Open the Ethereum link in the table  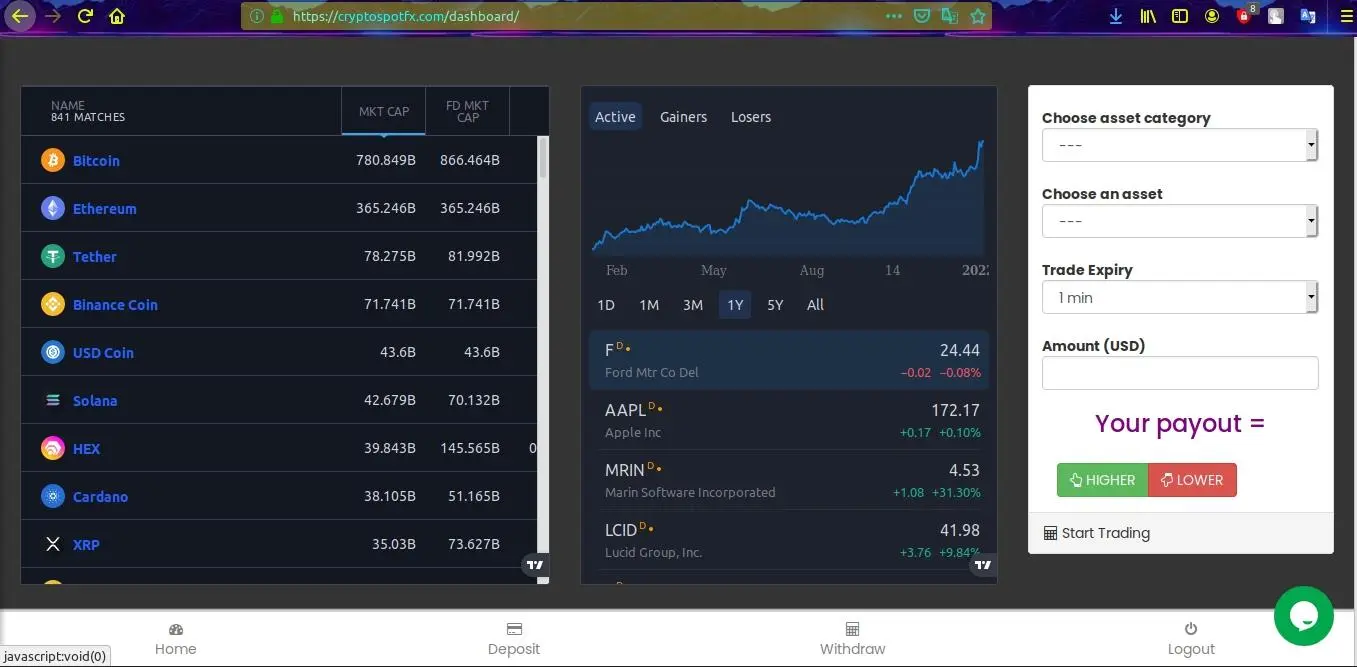(x=105, y=208)
